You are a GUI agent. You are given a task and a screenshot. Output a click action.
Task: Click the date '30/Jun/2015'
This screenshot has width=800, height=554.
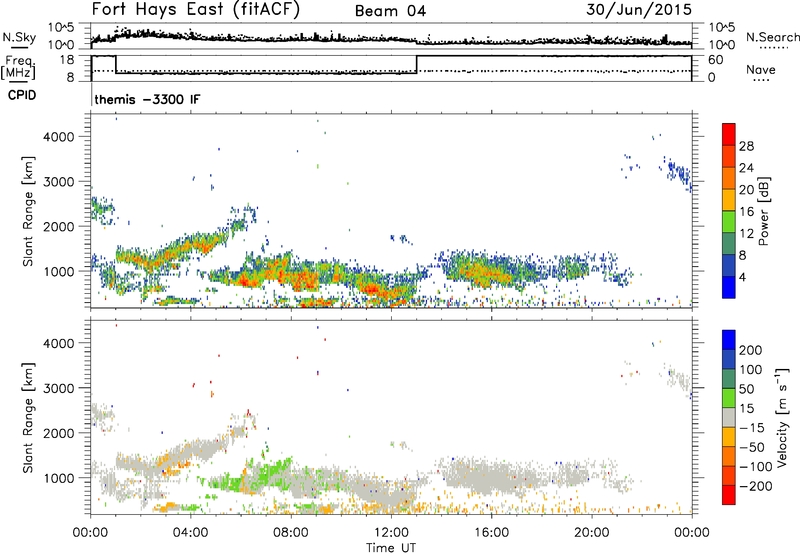639,10
